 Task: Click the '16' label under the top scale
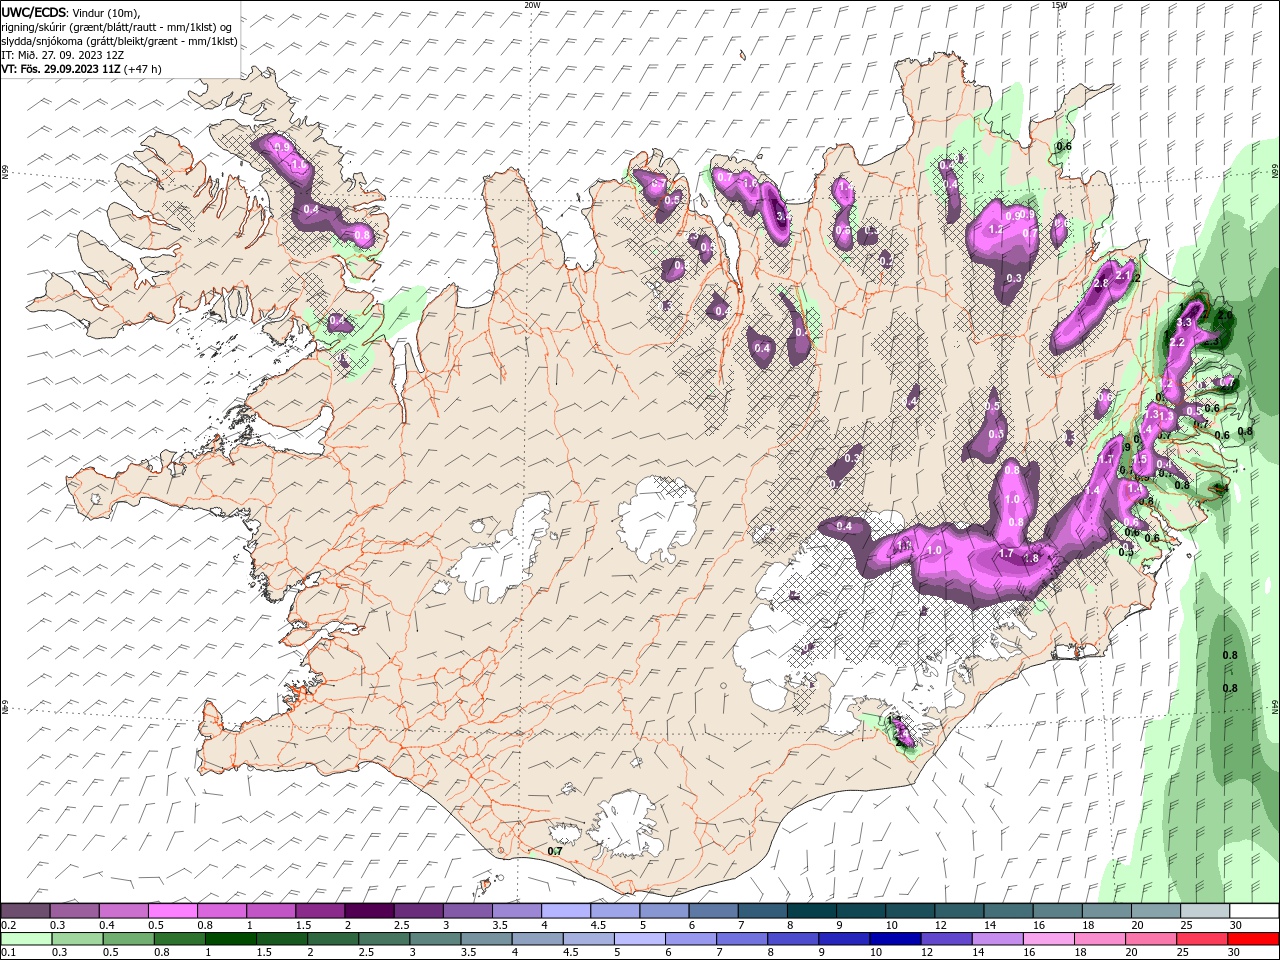(x=1039, y=925)
